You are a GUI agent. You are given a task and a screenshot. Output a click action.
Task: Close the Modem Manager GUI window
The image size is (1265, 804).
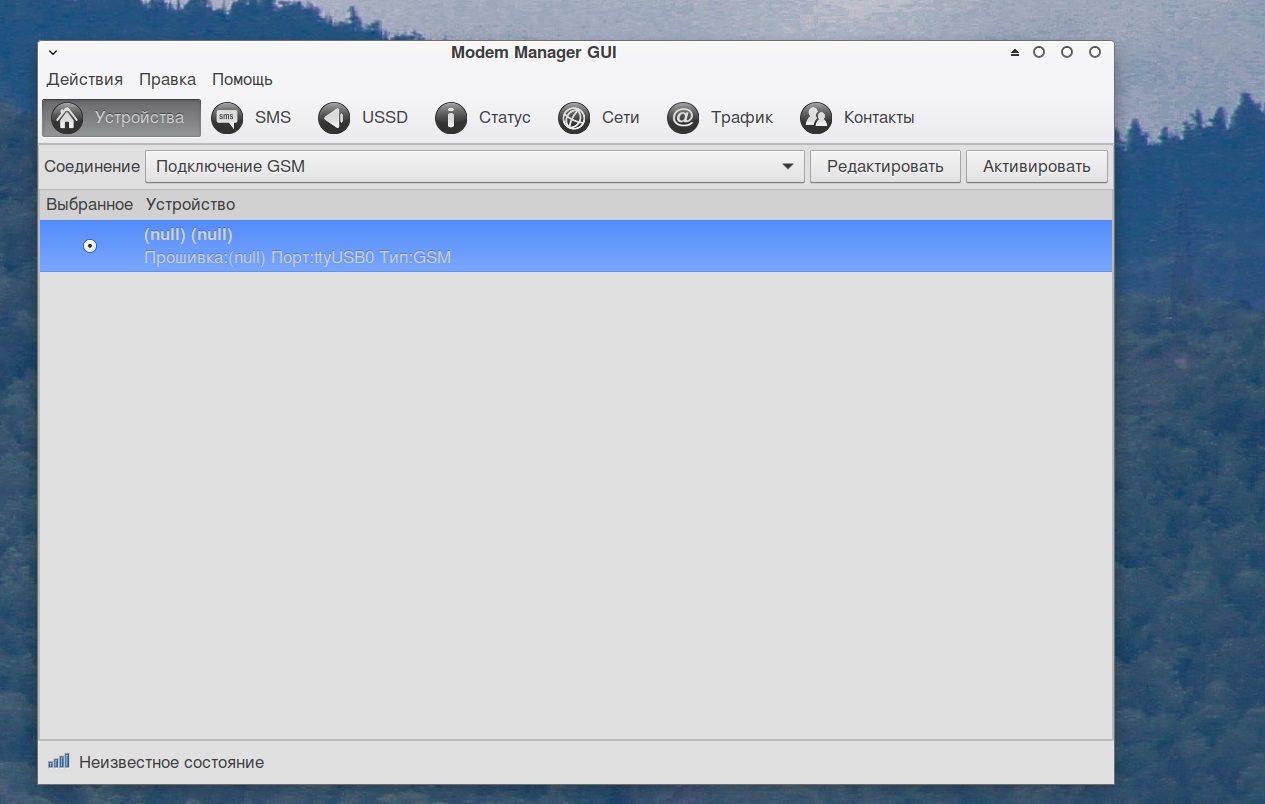1095,53
